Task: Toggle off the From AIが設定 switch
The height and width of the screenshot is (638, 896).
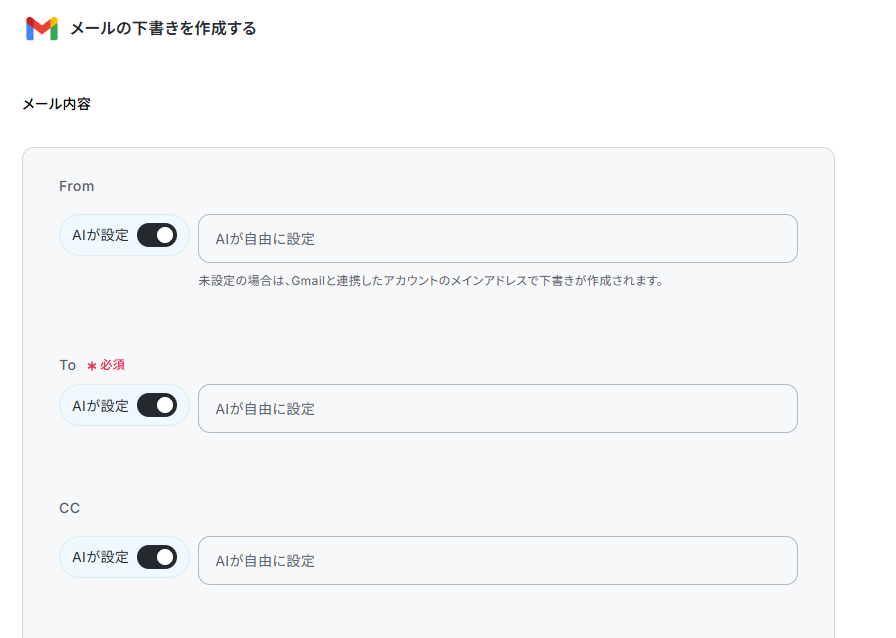Action: click(157, 235)
